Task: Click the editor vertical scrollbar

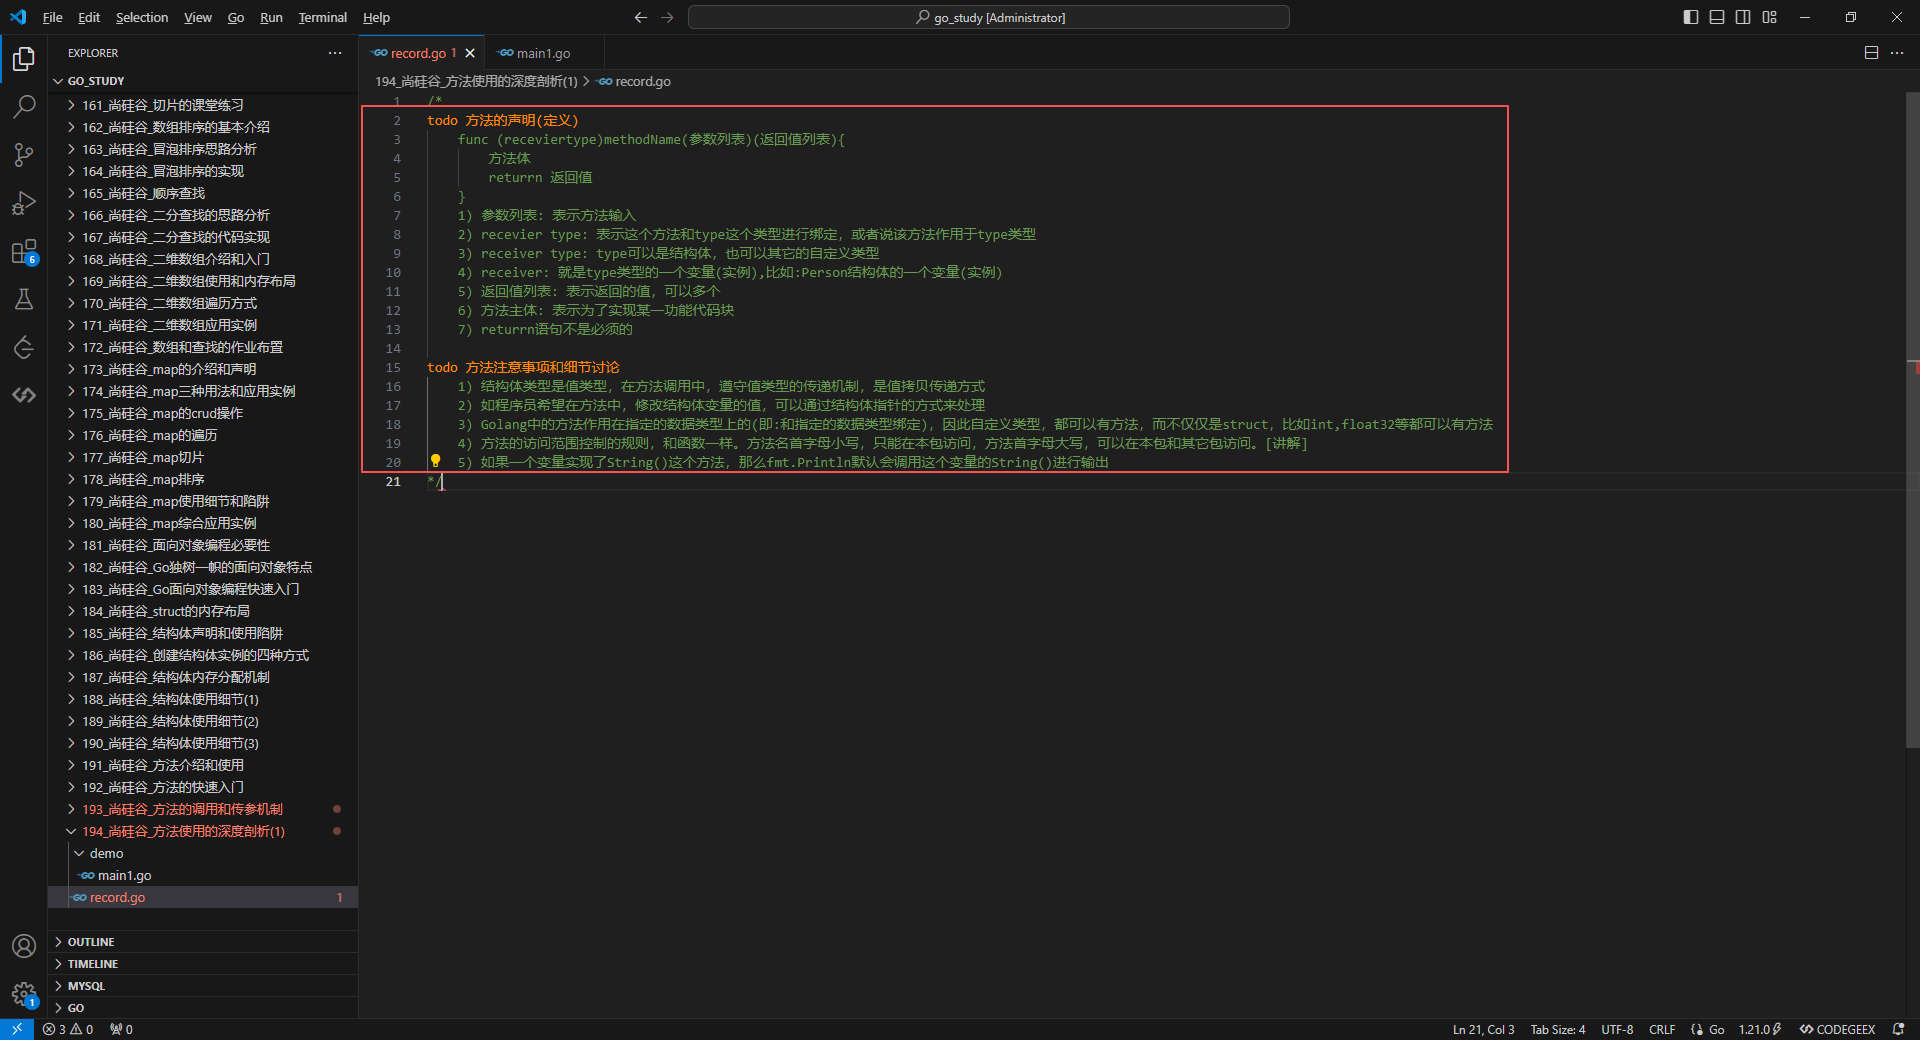Action: [1912, 420]
